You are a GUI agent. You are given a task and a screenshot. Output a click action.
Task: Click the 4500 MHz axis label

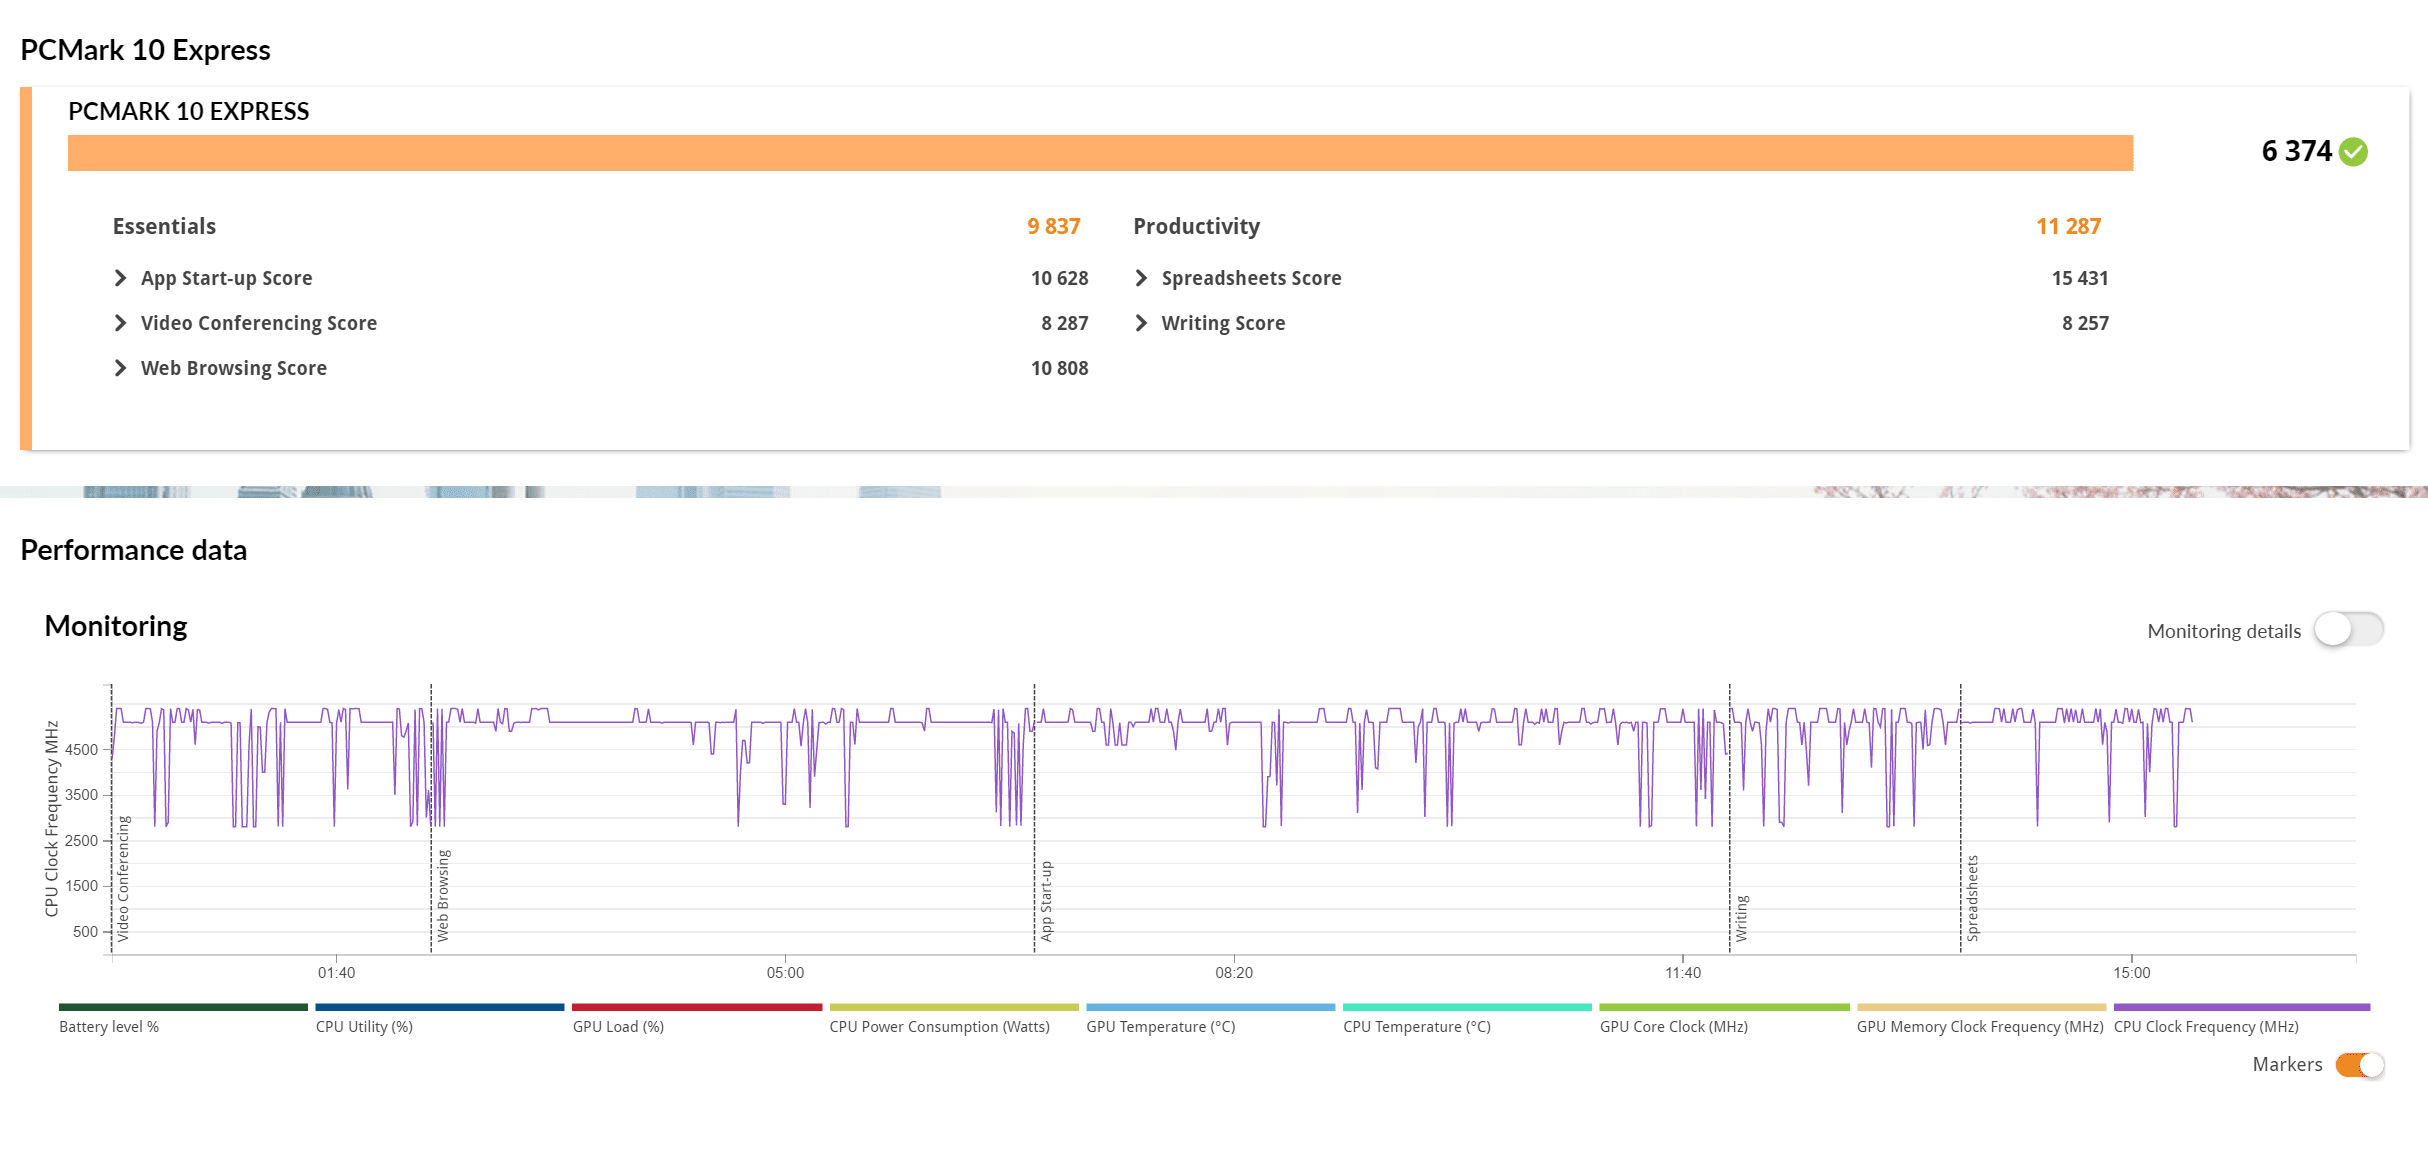[82, 750]
